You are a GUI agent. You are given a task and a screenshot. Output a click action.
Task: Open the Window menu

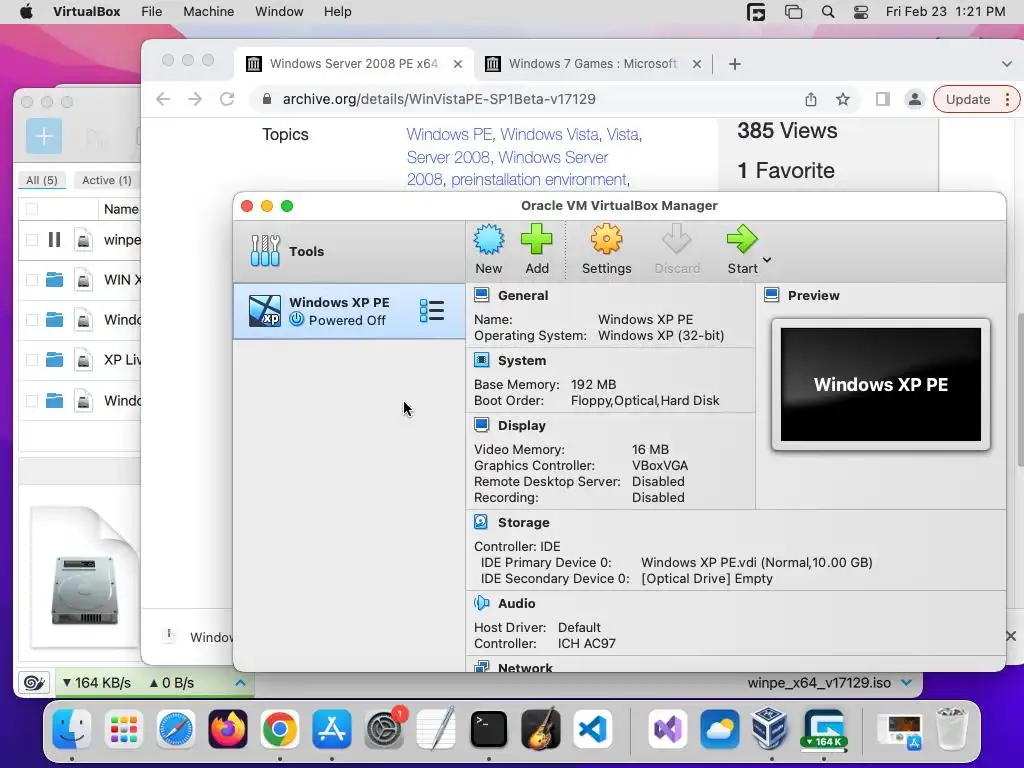(279, 12)
